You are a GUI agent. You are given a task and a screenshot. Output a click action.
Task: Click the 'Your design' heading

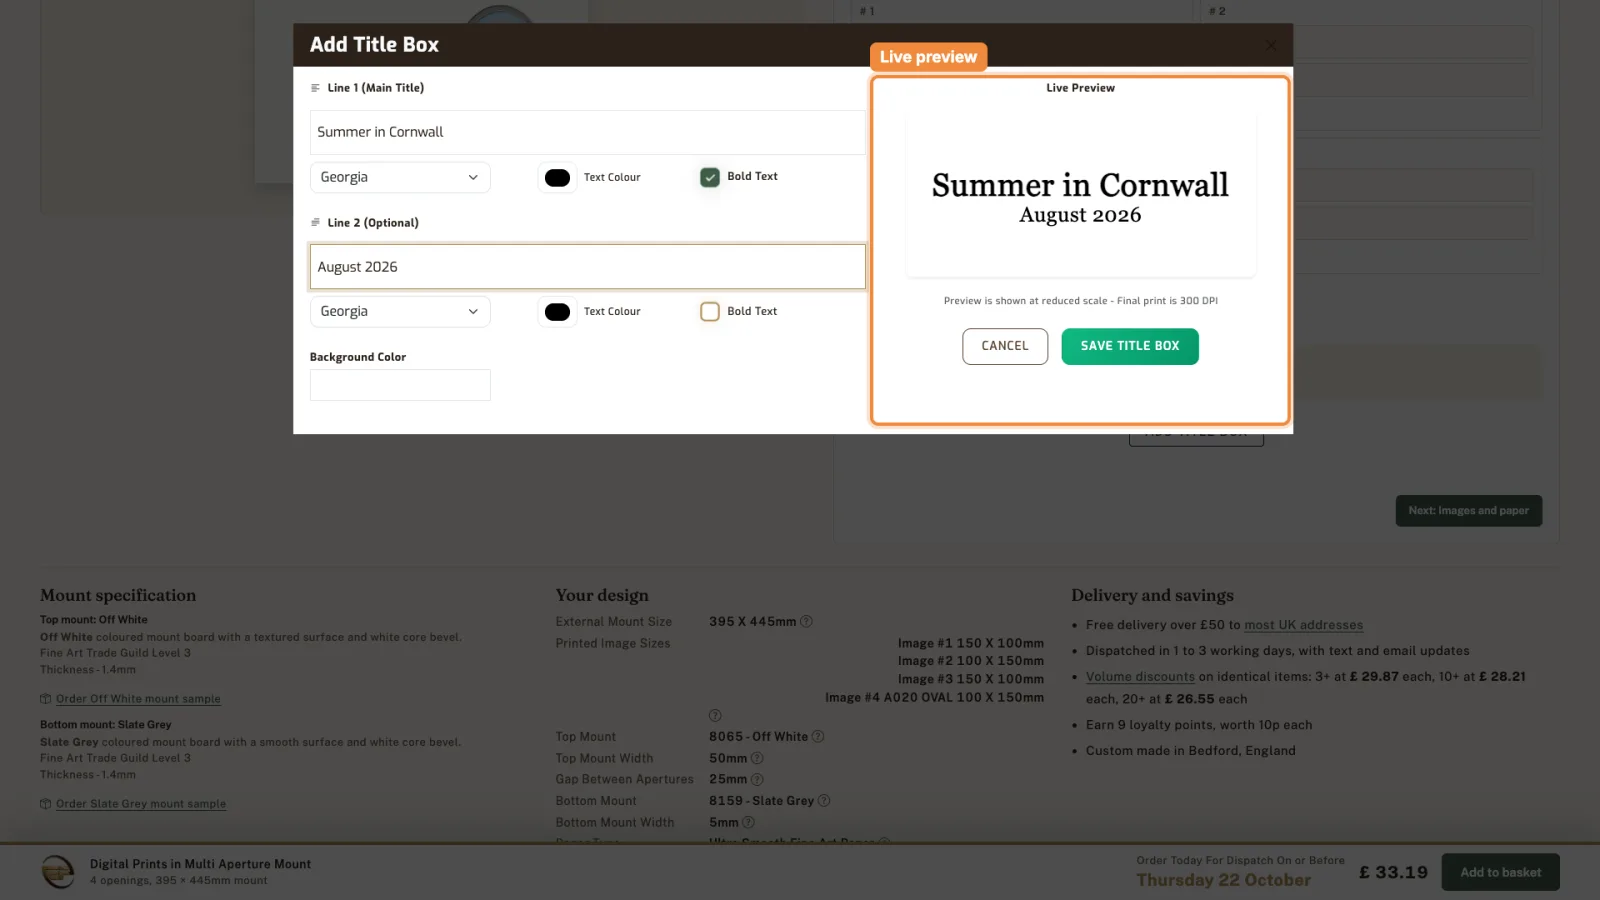pos(602,596)
